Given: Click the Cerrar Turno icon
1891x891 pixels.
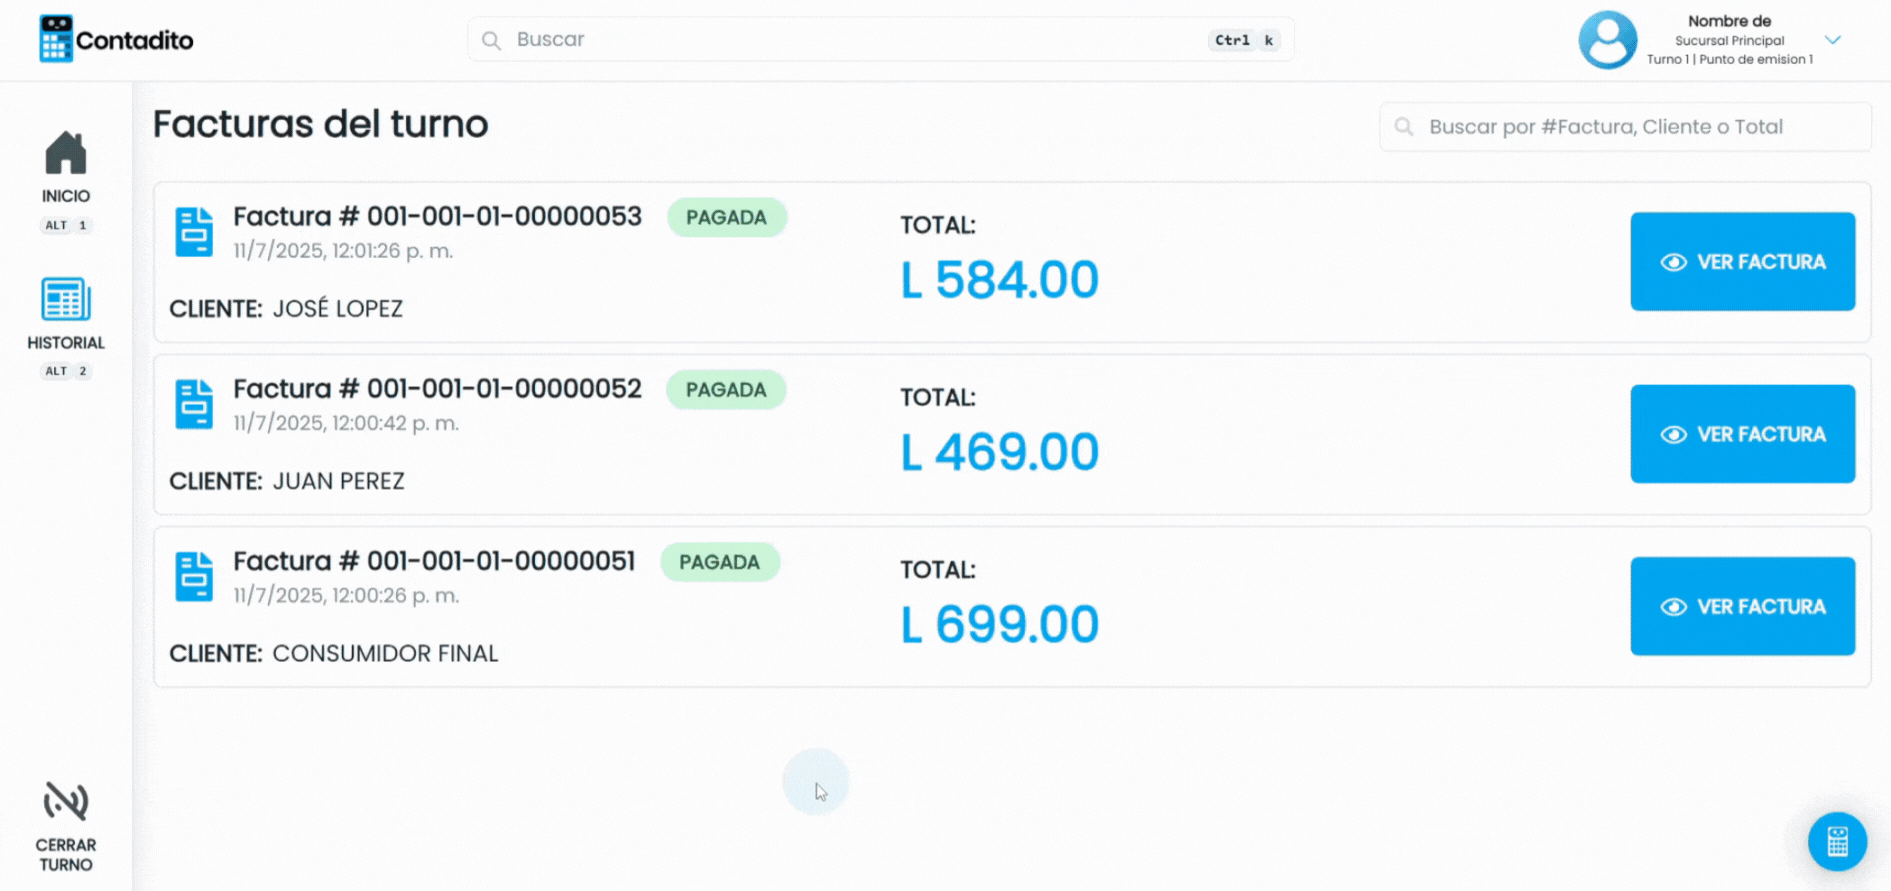Looking at the screenshot, I should coord(66,801).
